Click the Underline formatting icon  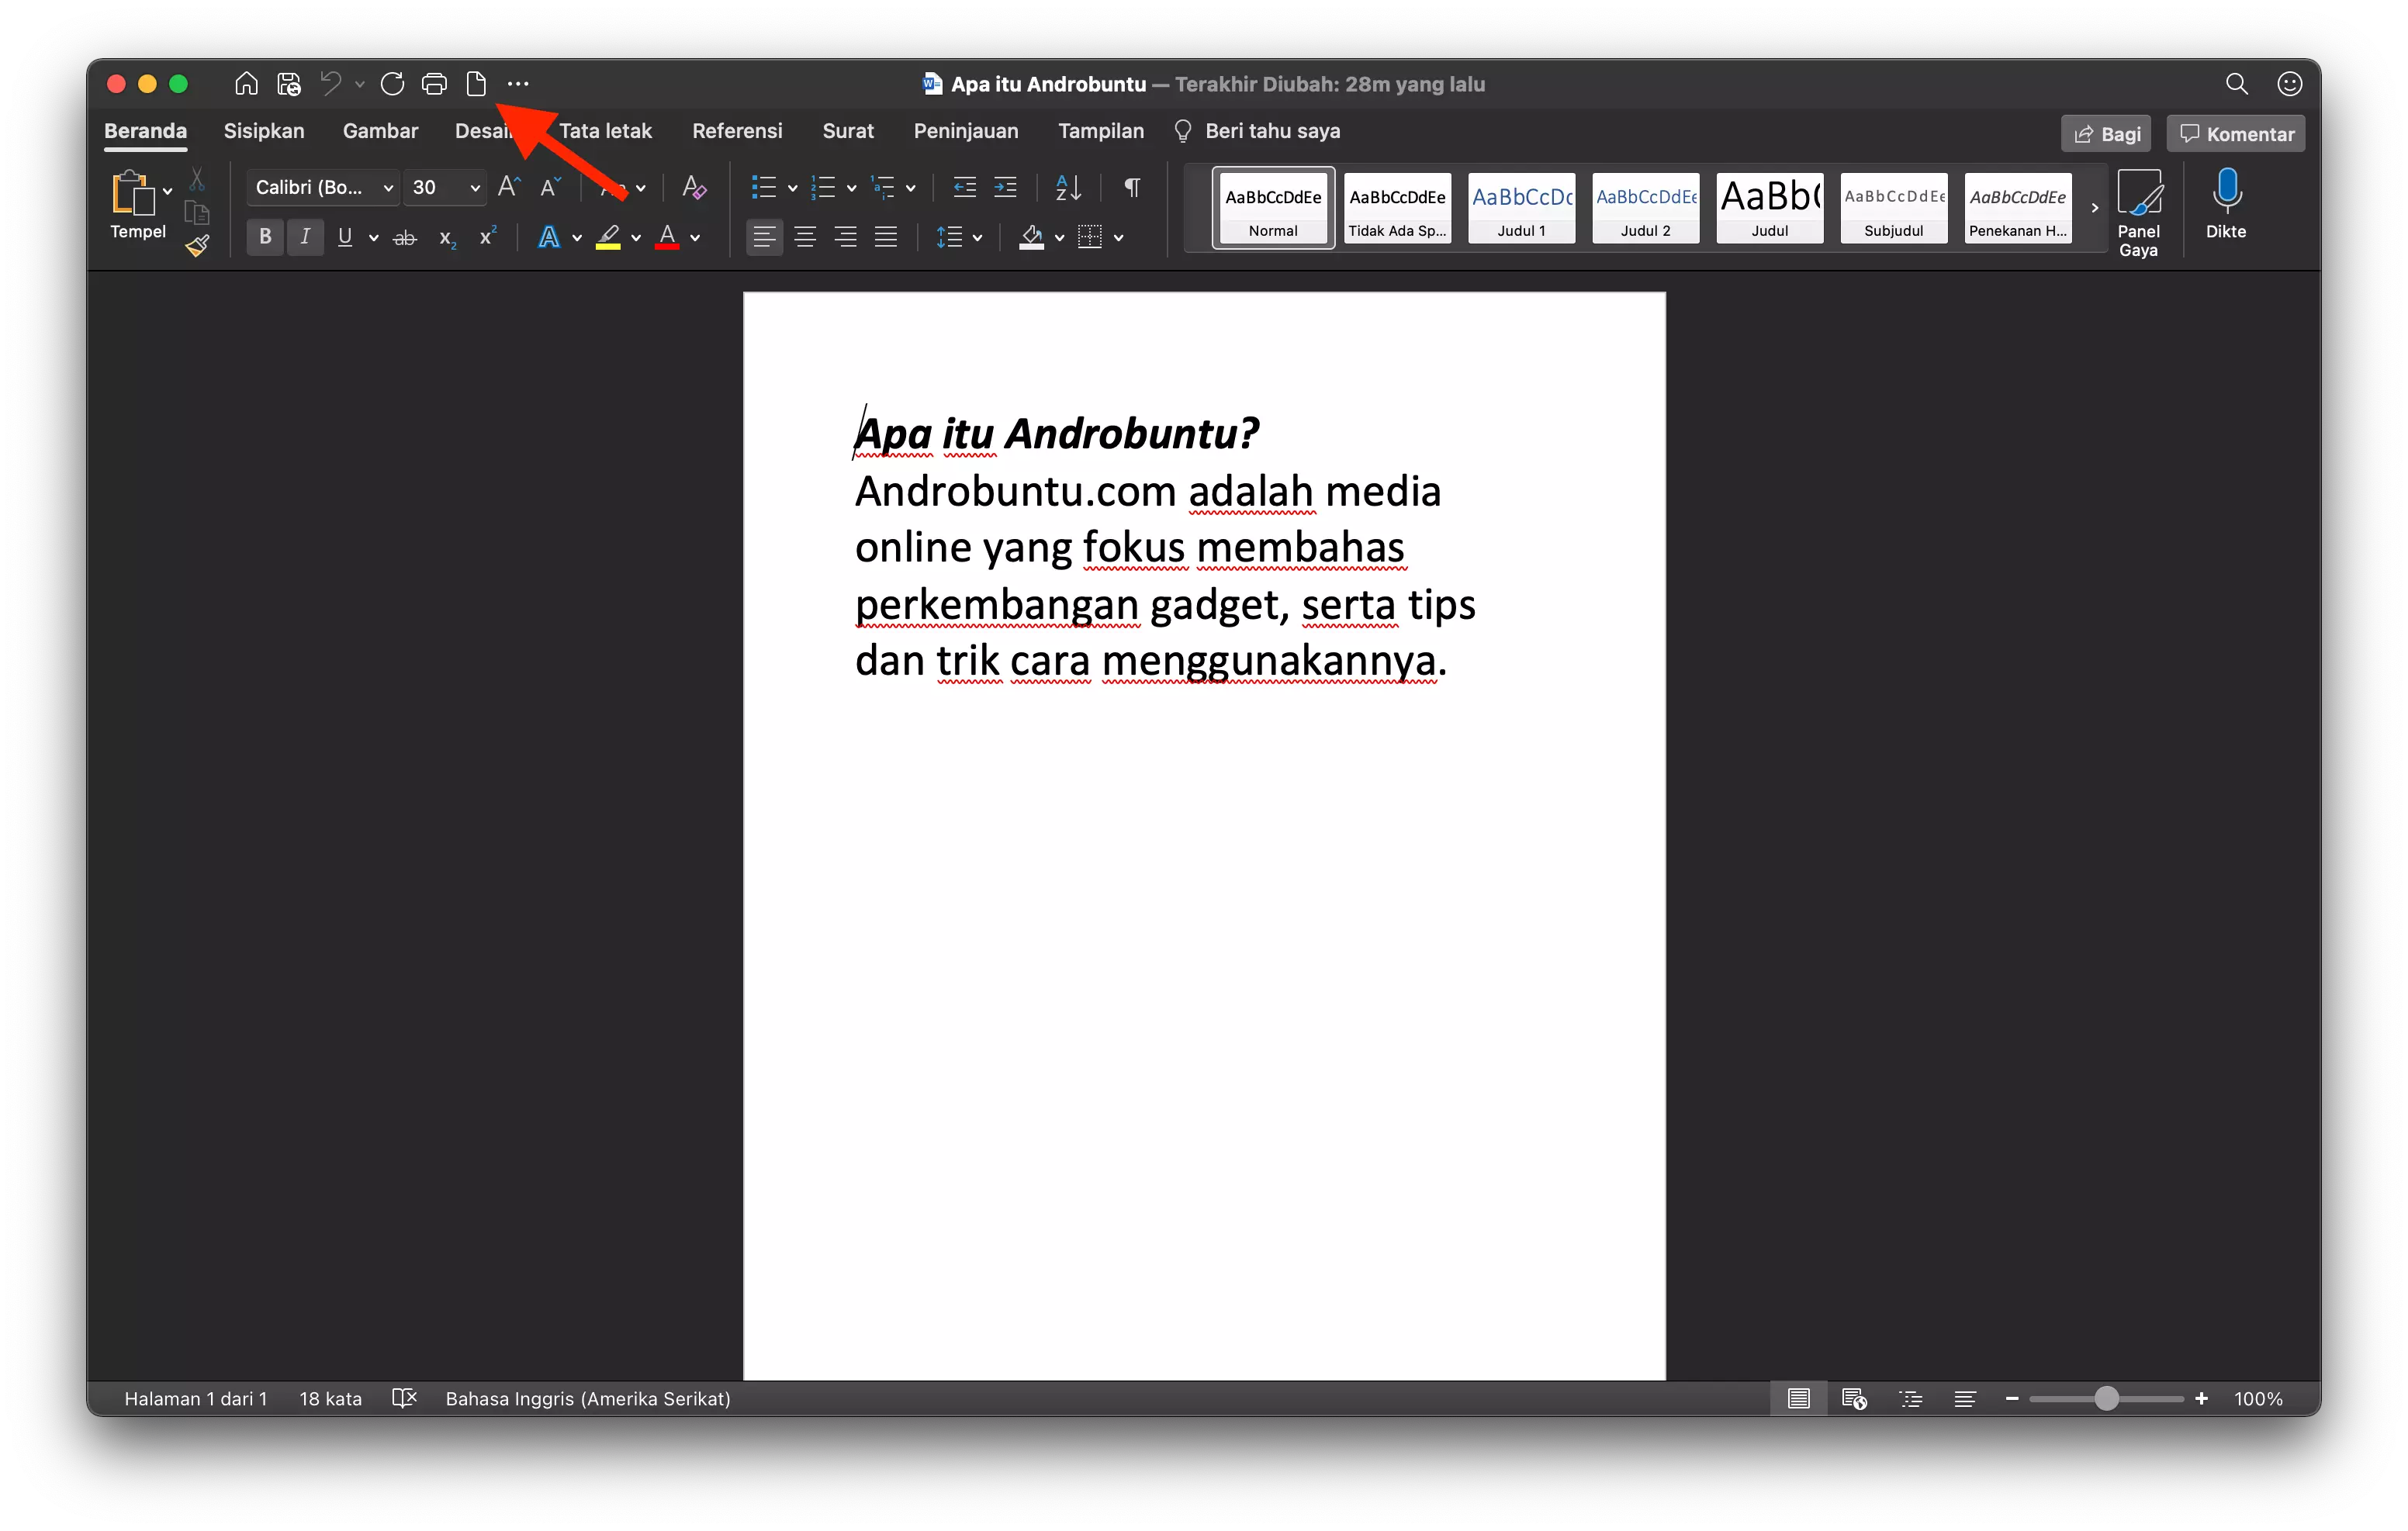point(346,237)
